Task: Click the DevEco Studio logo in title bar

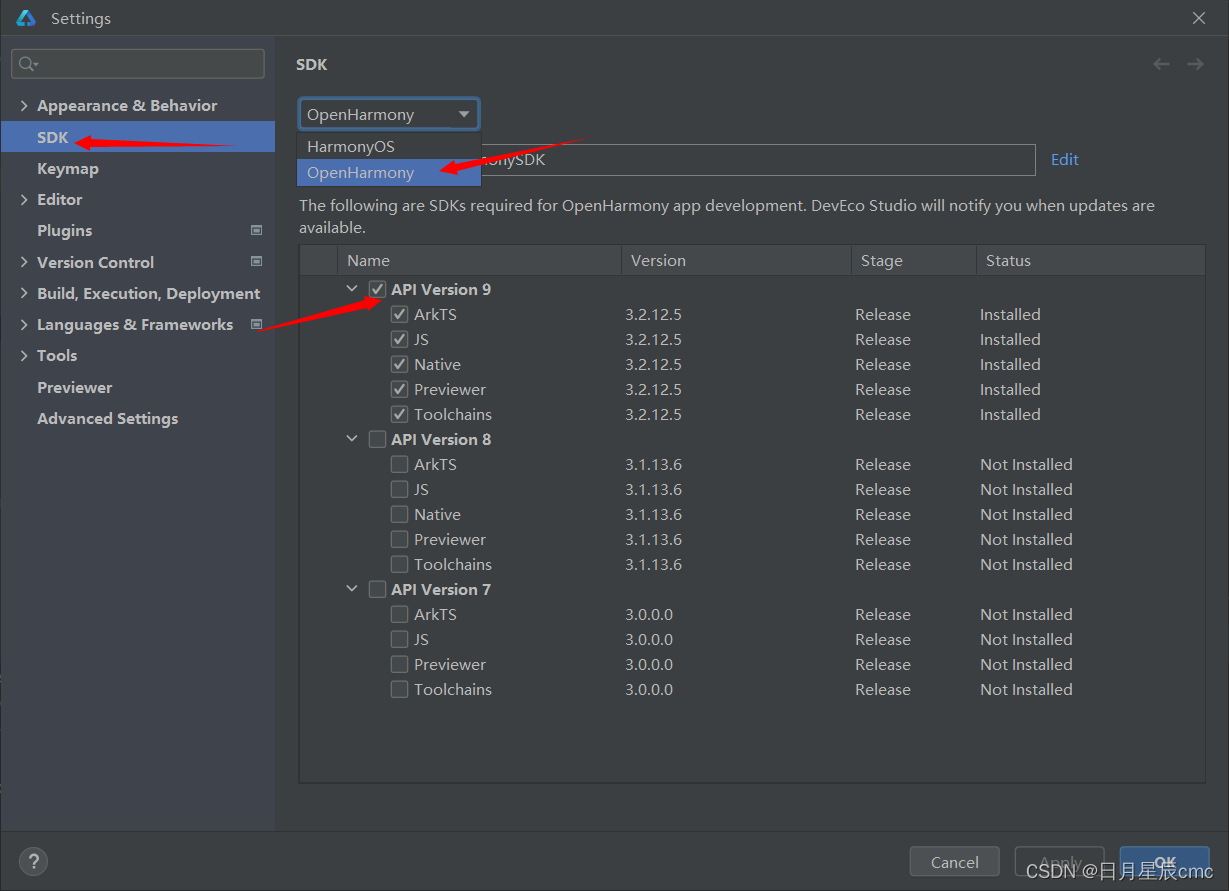Action: pos(27,18)
